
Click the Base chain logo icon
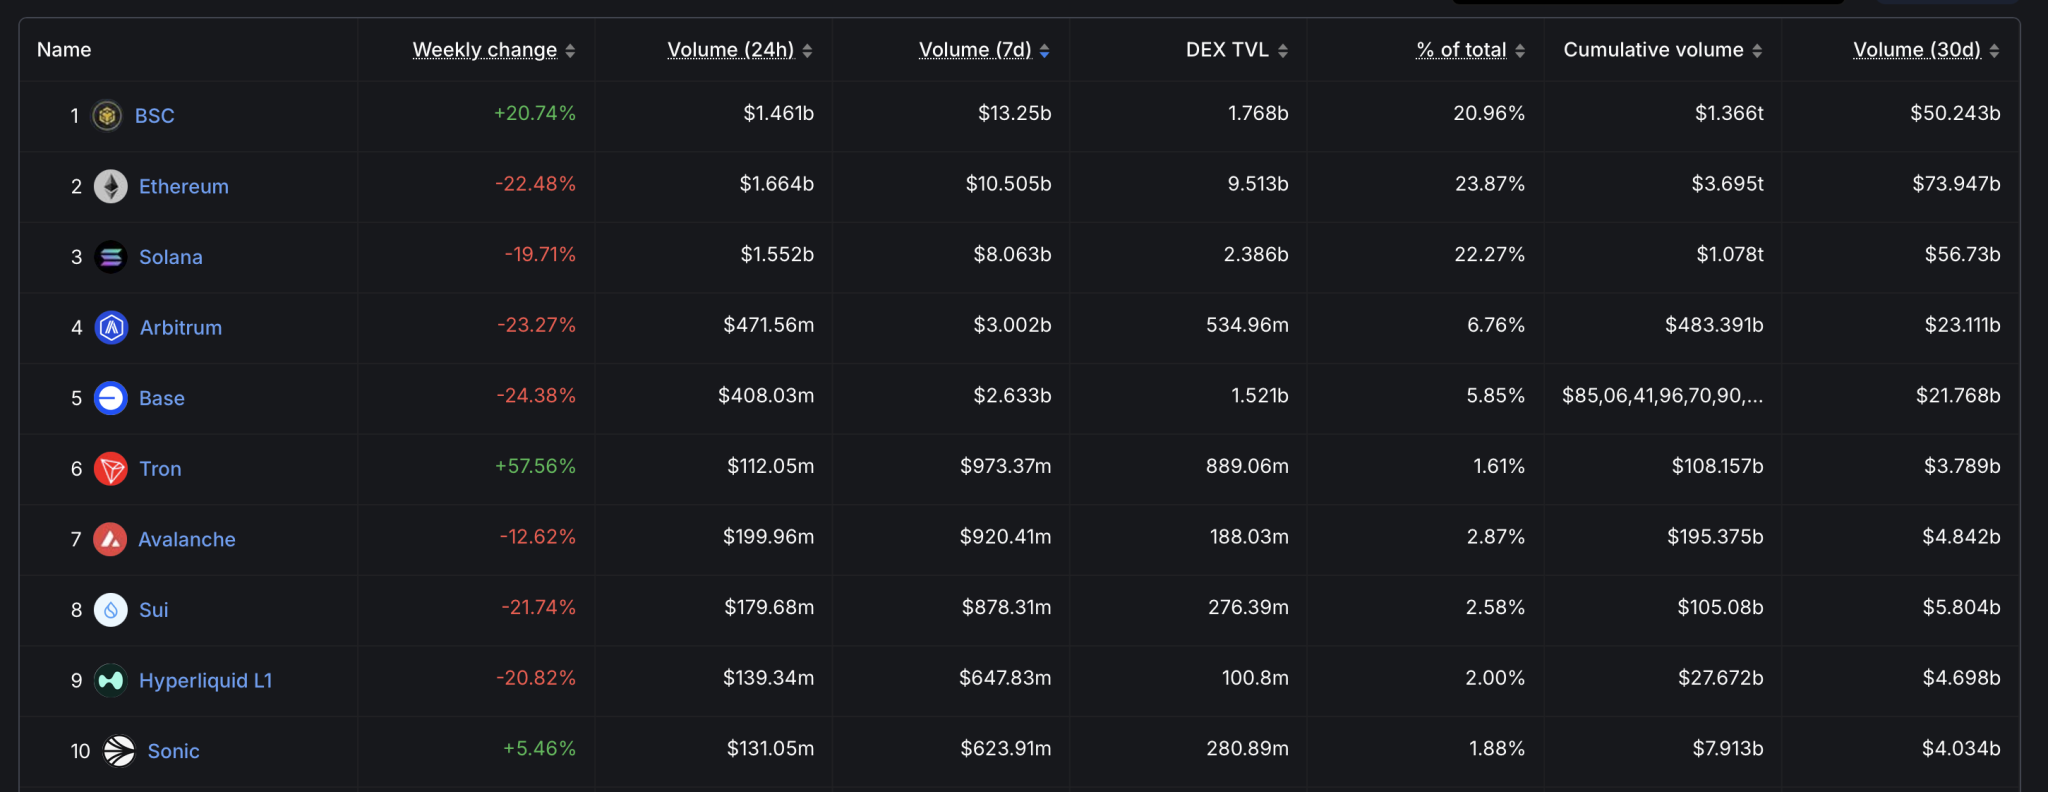click(x=111, y=398)
